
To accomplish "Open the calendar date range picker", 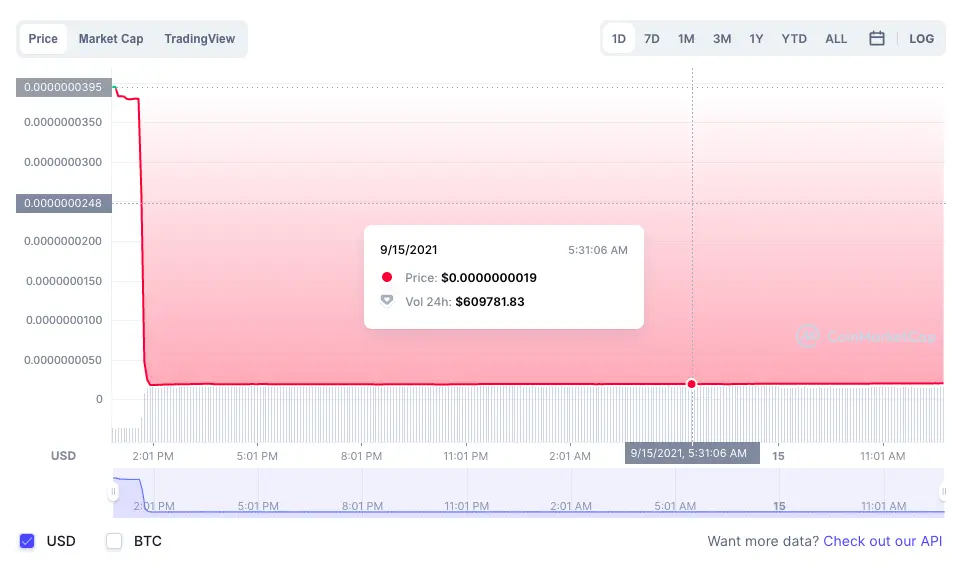I will [x=877, y=39].
